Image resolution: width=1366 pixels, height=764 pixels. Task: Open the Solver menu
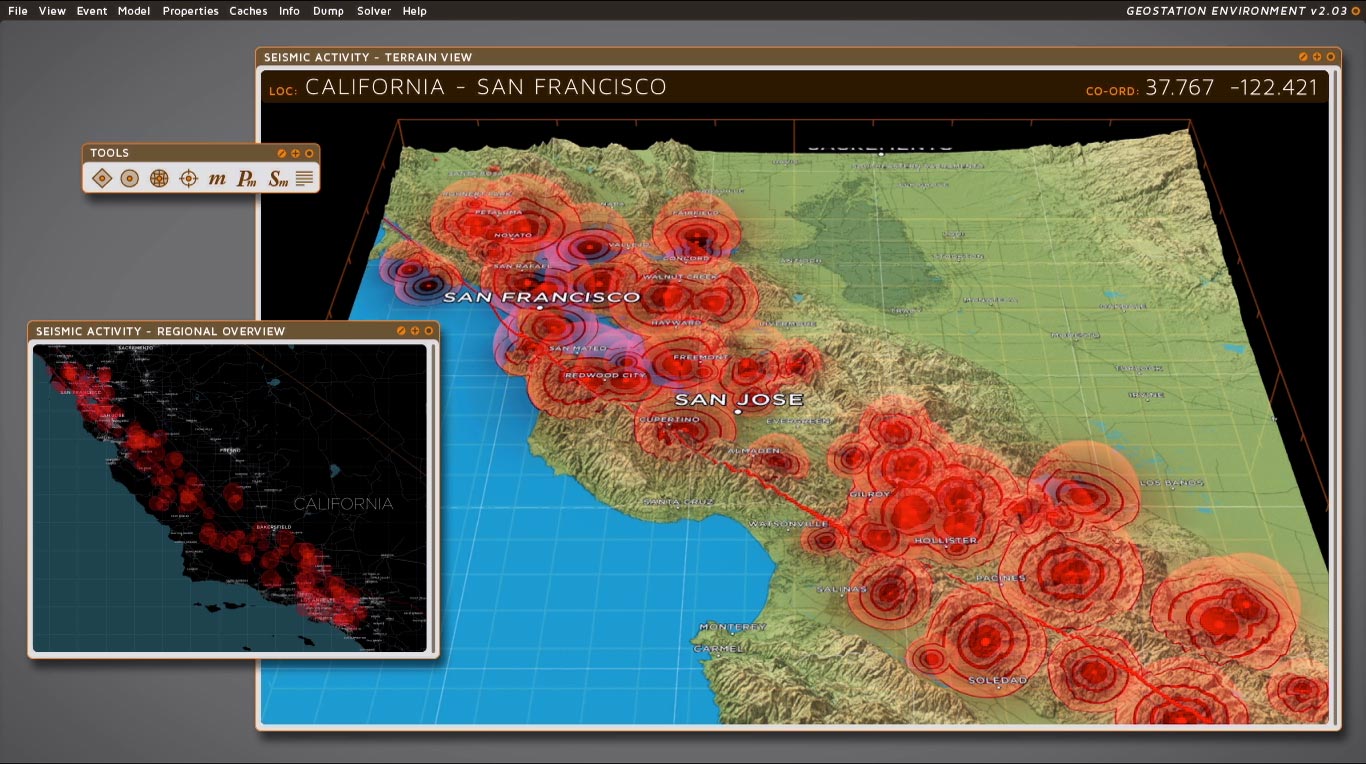coord(374,11)
